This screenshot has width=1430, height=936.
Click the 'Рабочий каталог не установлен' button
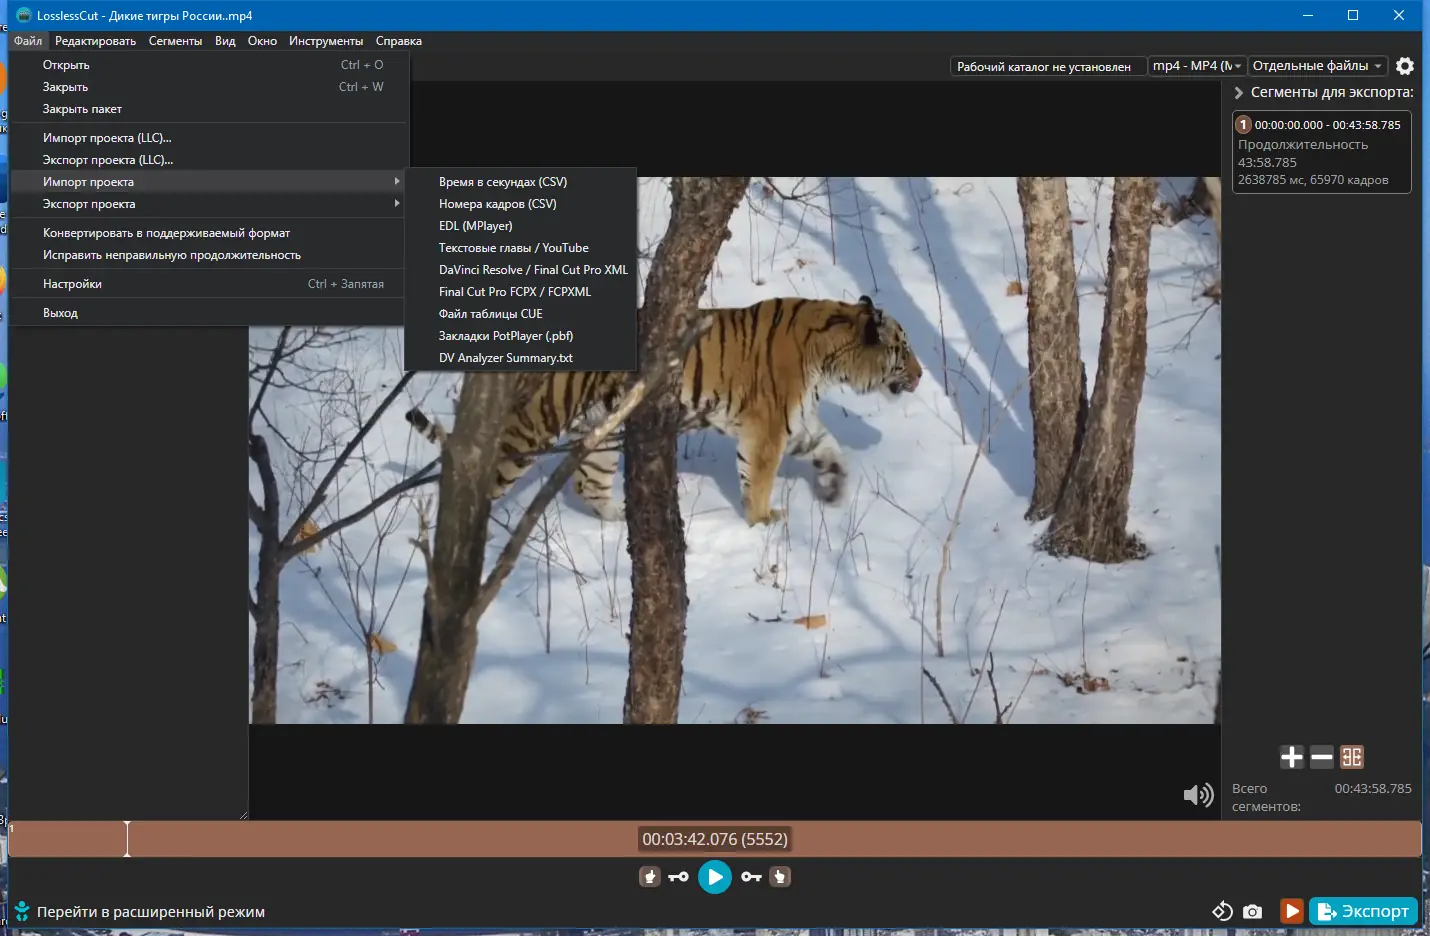pos(1043,67)
